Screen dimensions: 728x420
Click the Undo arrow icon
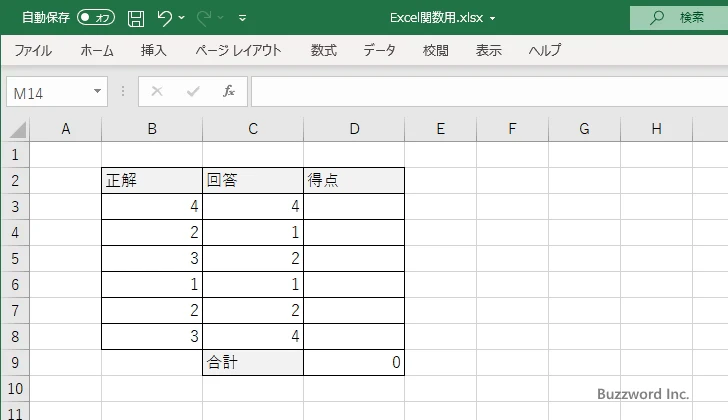[164, 18]
